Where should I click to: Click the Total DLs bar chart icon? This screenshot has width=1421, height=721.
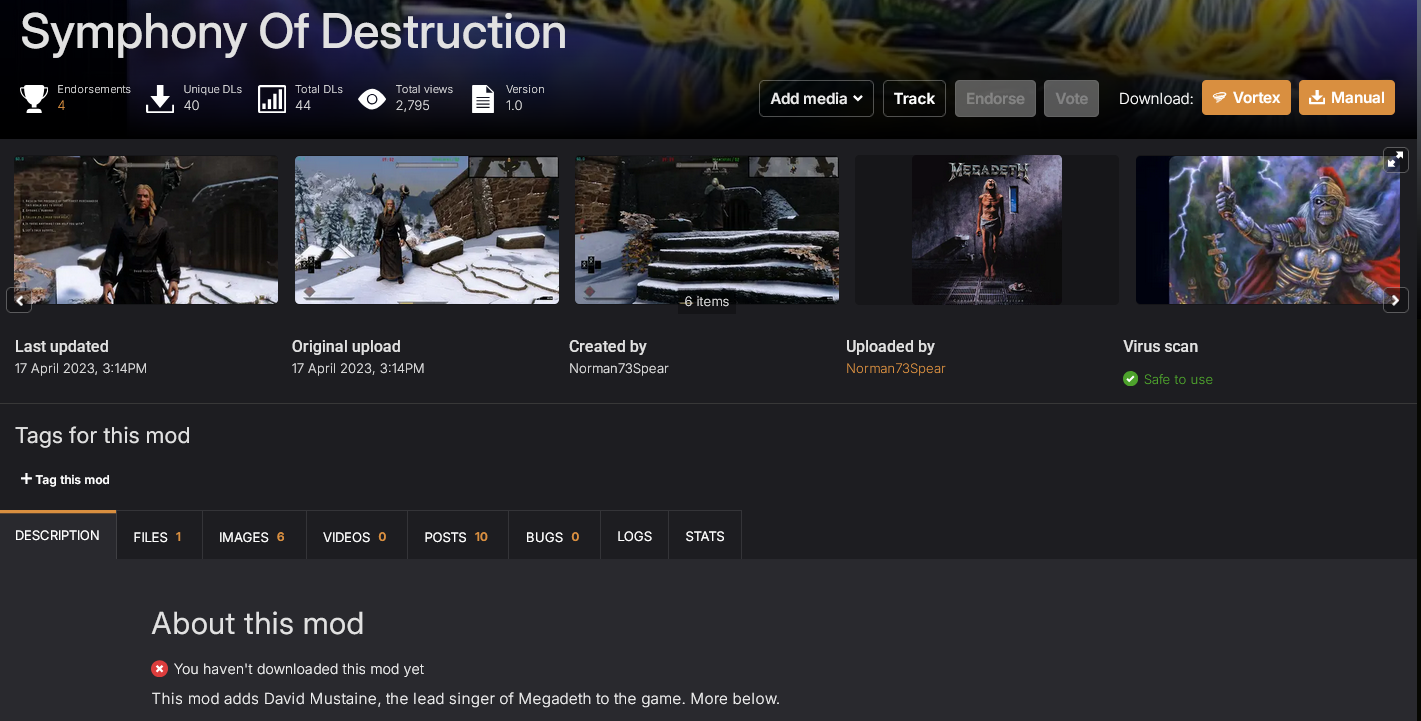tap(272, 98)
